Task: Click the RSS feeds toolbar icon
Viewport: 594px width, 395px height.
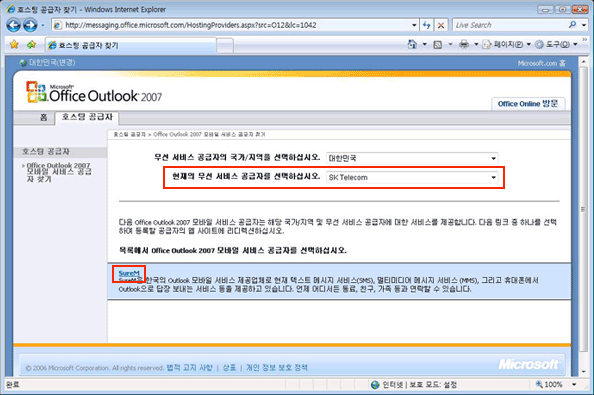Action: click(438, 45)
